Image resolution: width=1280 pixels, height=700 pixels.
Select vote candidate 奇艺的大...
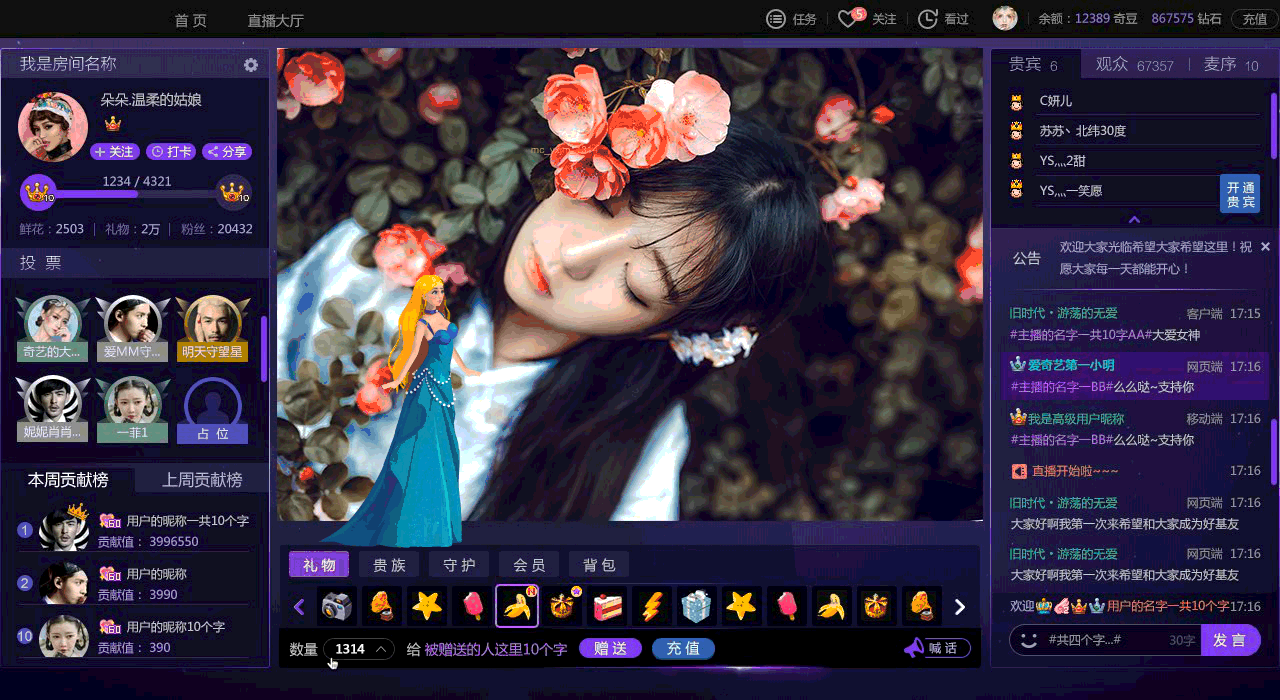[53, 328]
